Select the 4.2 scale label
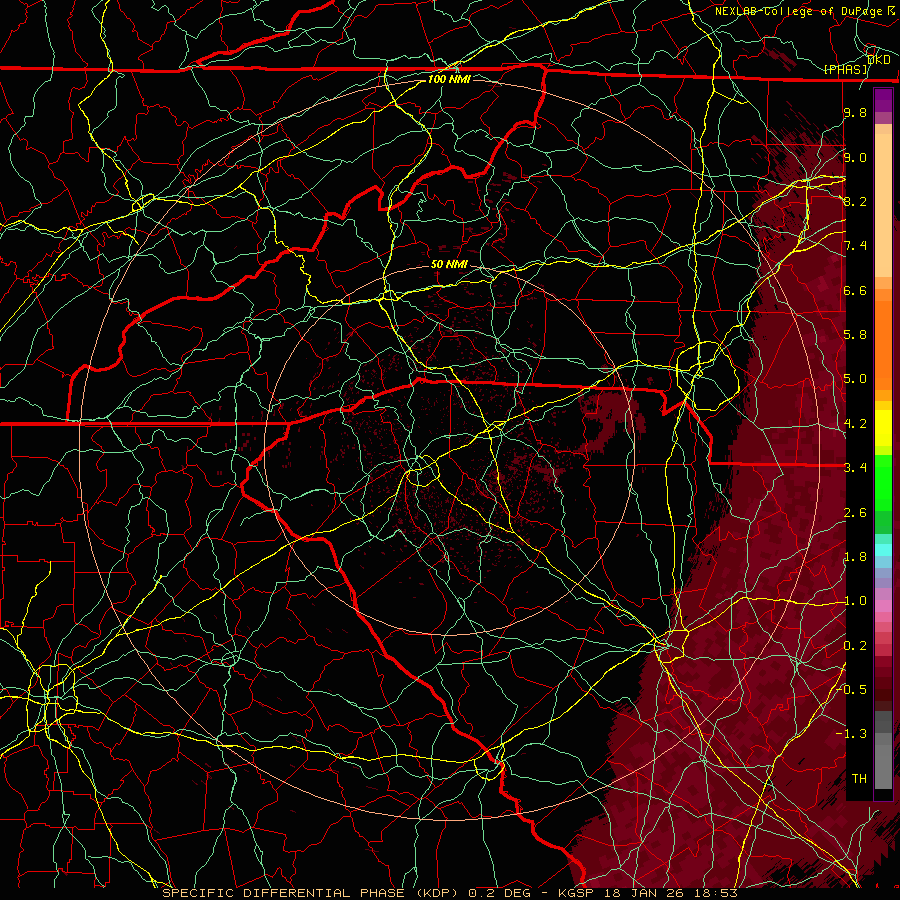The height and width of the screenshot is (900, 900). (855, 424)
